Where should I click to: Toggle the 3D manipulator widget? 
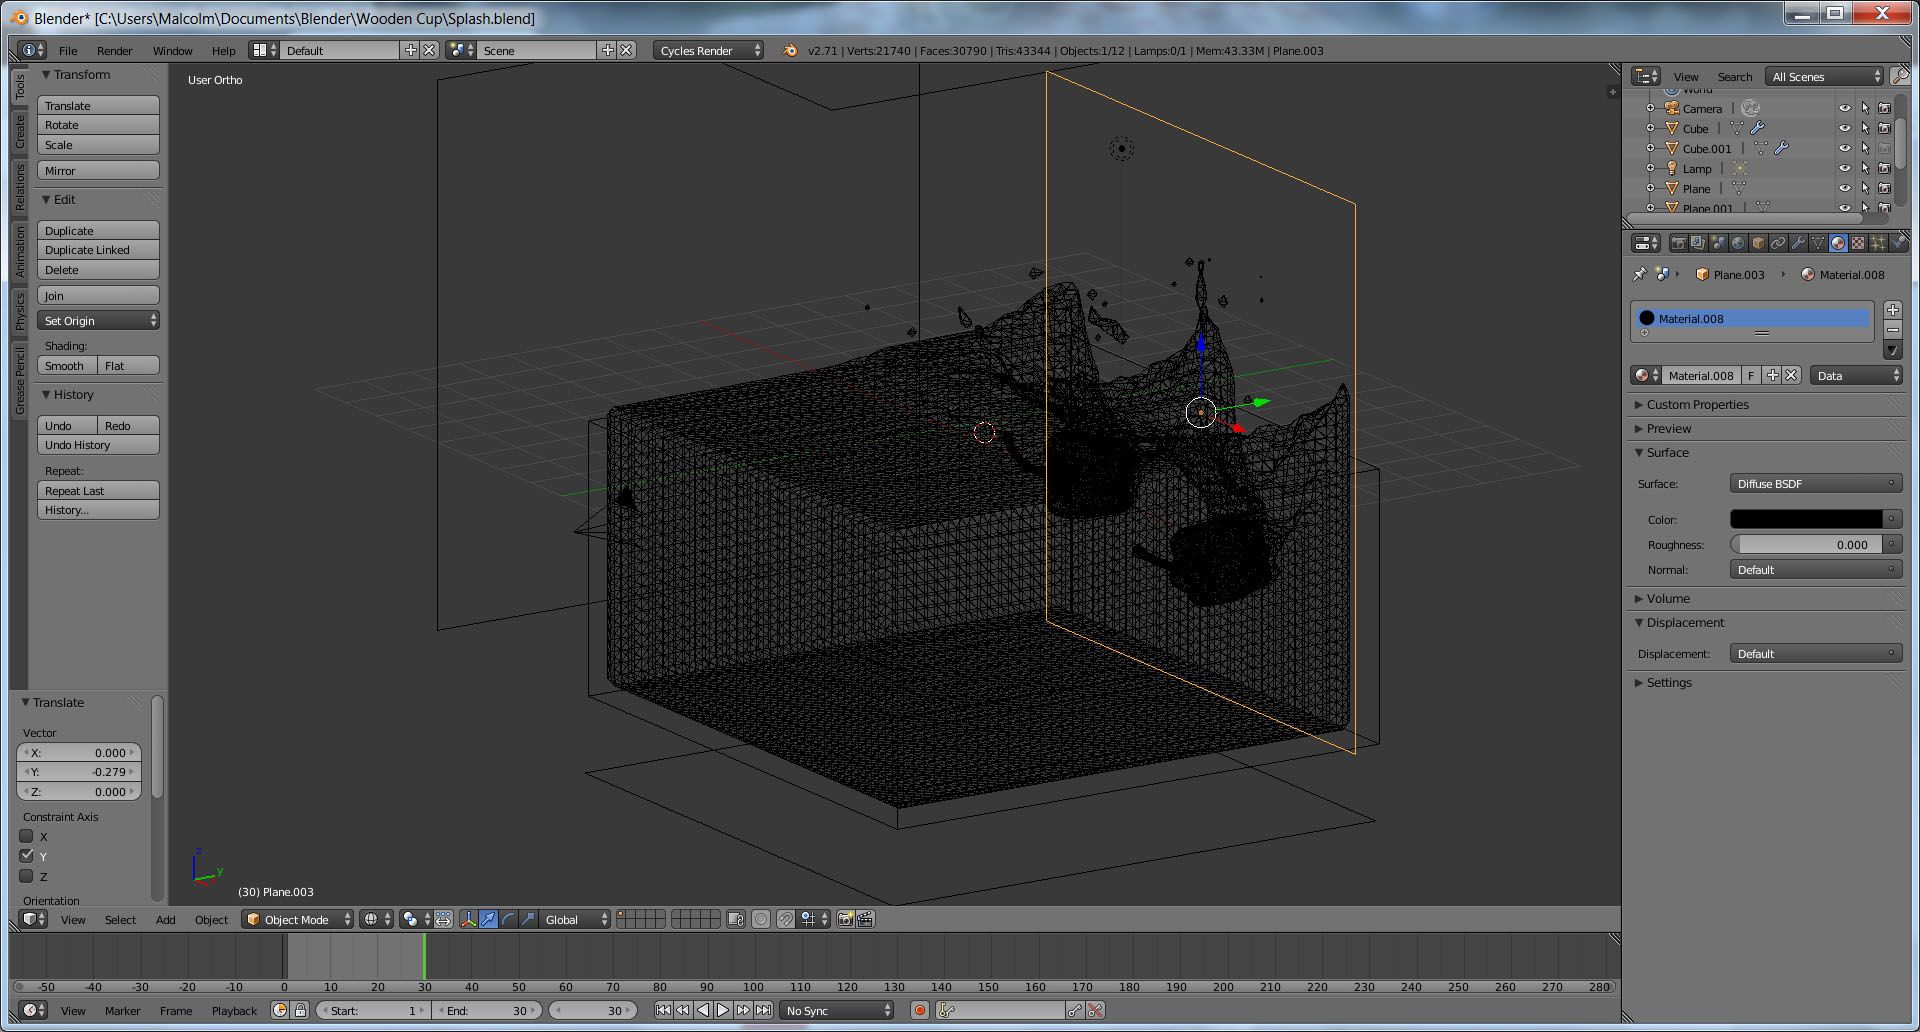point(468,919)
